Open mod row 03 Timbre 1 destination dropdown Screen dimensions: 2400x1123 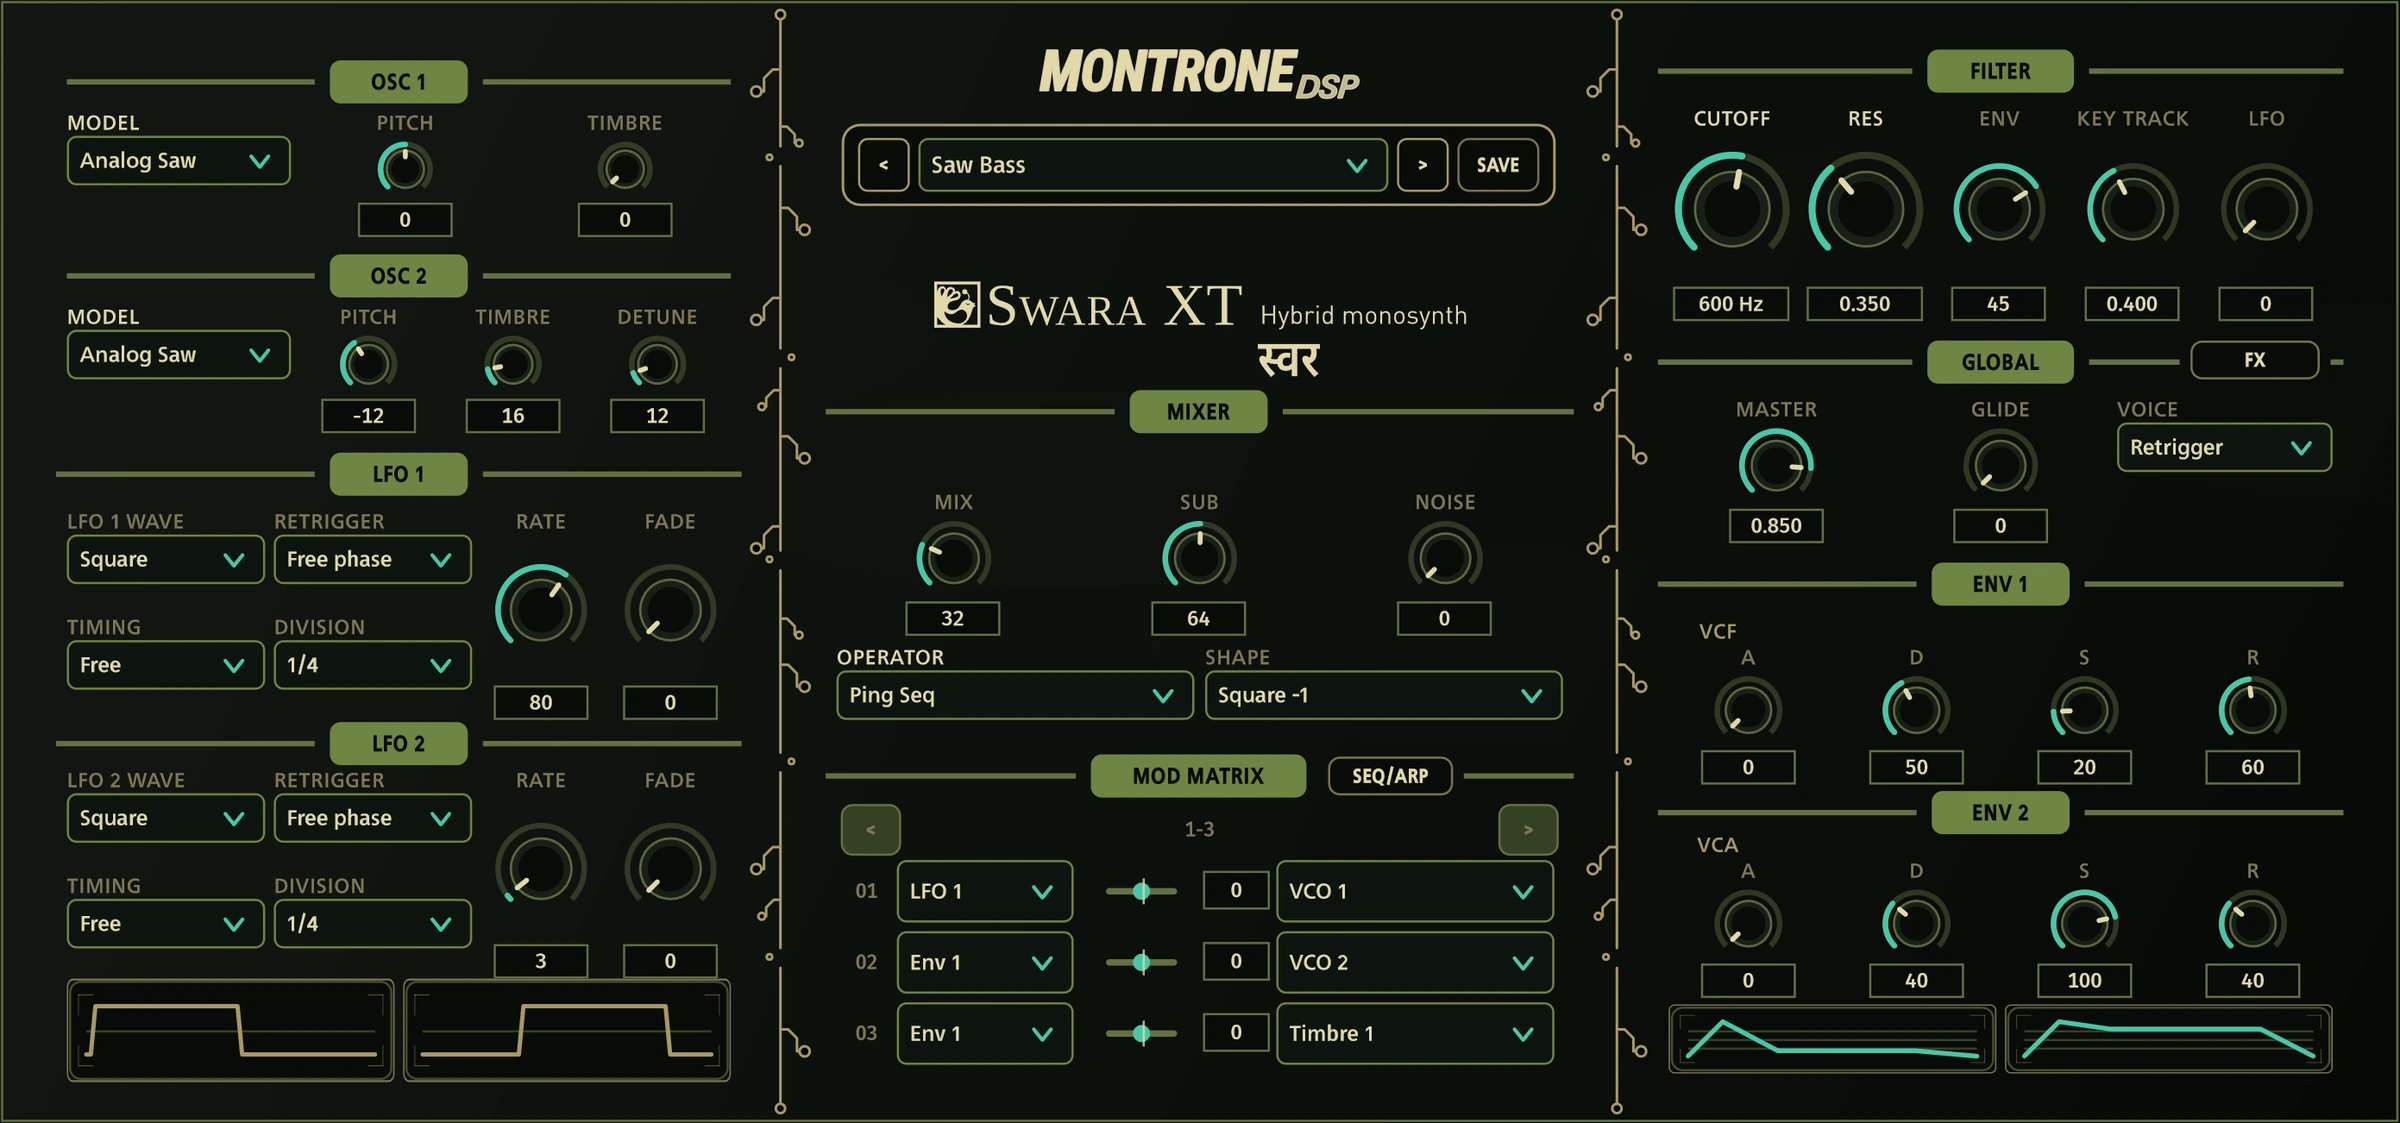1414,1033
